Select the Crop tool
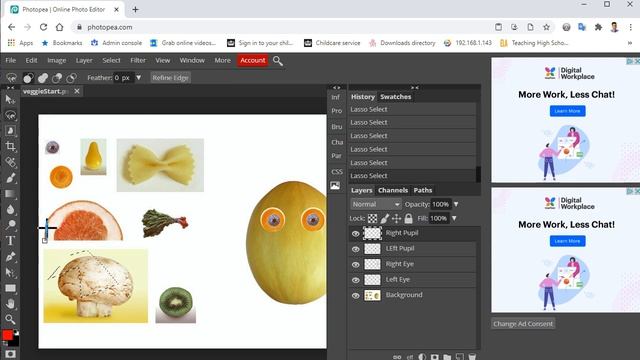The width and height of the screenshot is (640, 360). click(10, 146)
